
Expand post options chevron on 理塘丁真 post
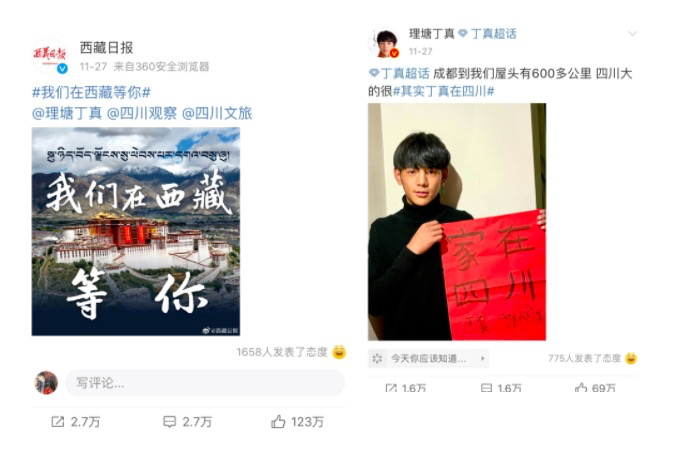pos(632,34)
